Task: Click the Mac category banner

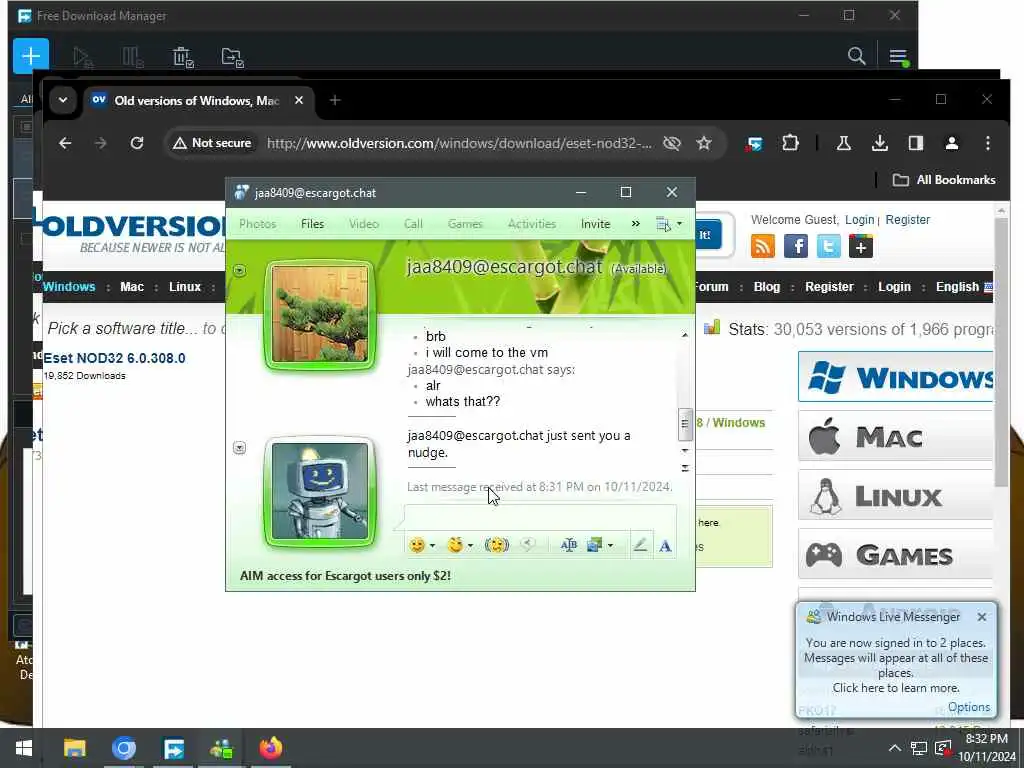Action: click(895, 436)
